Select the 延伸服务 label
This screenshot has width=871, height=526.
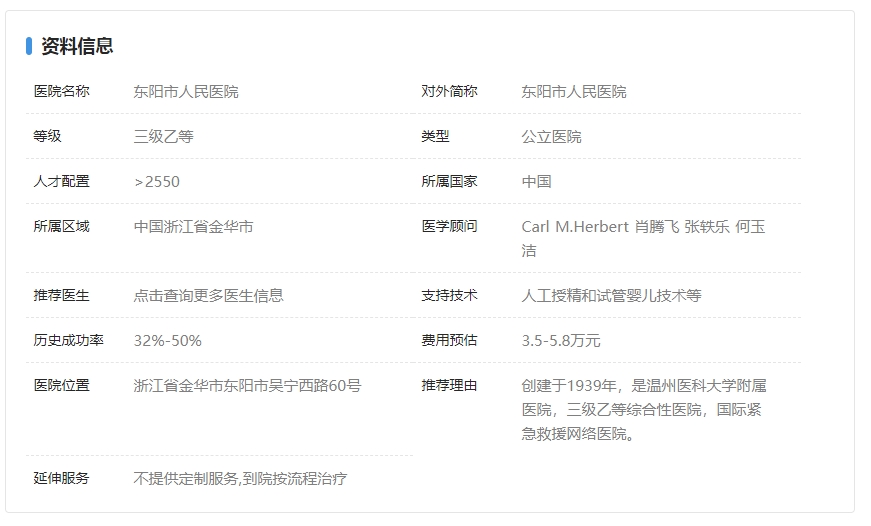pyautogui.click(x=62, y=478)
